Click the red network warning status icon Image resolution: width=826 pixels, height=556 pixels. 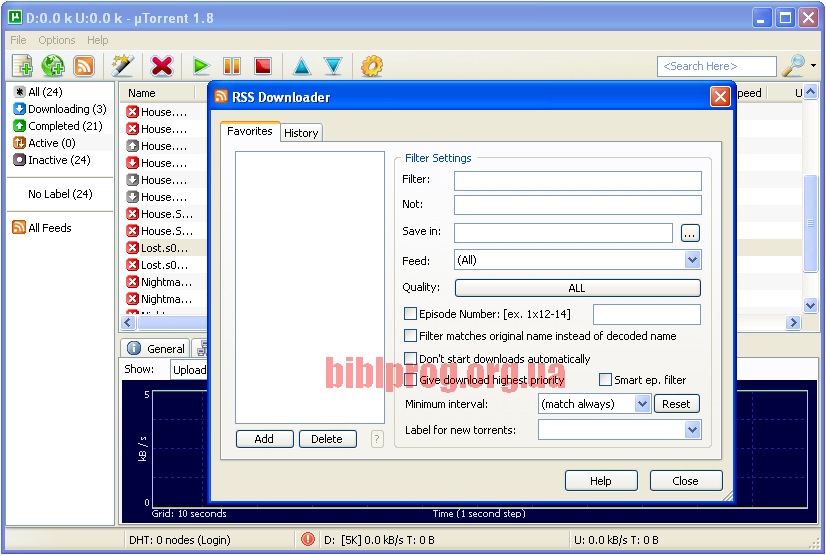[308, 539]
